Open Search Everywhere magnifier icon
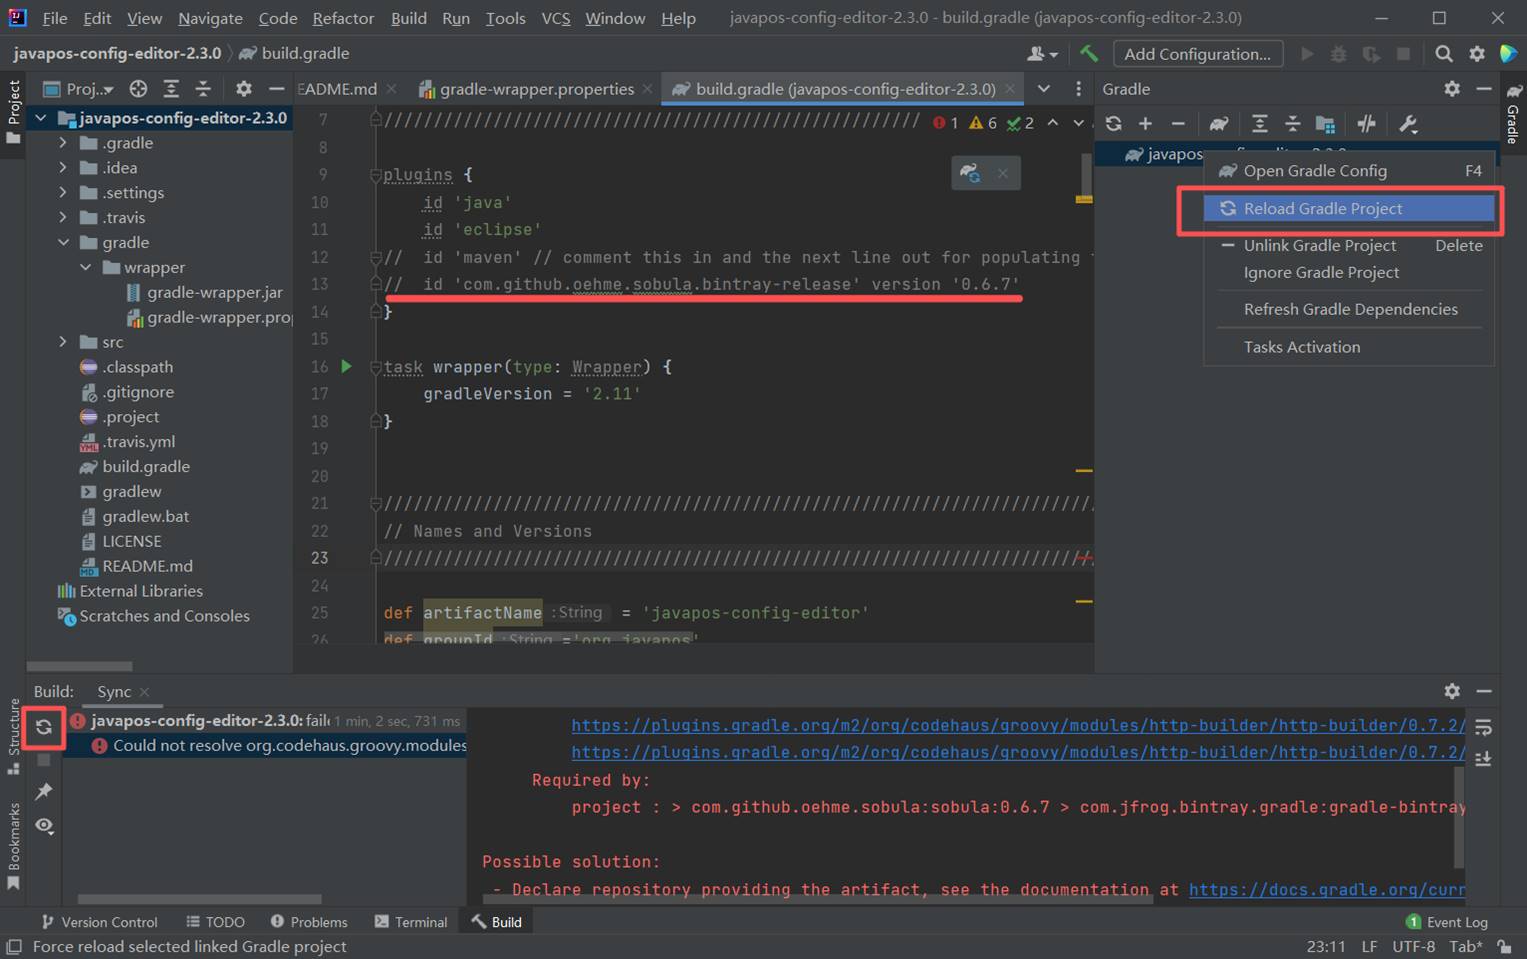The image size is (1527, 959). [x=1444, y=53]
